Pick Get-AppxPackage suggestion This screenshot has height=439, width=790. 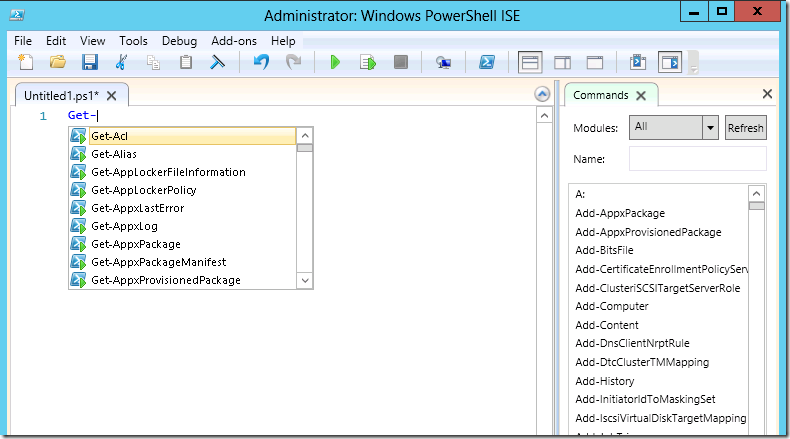(136, 244)
